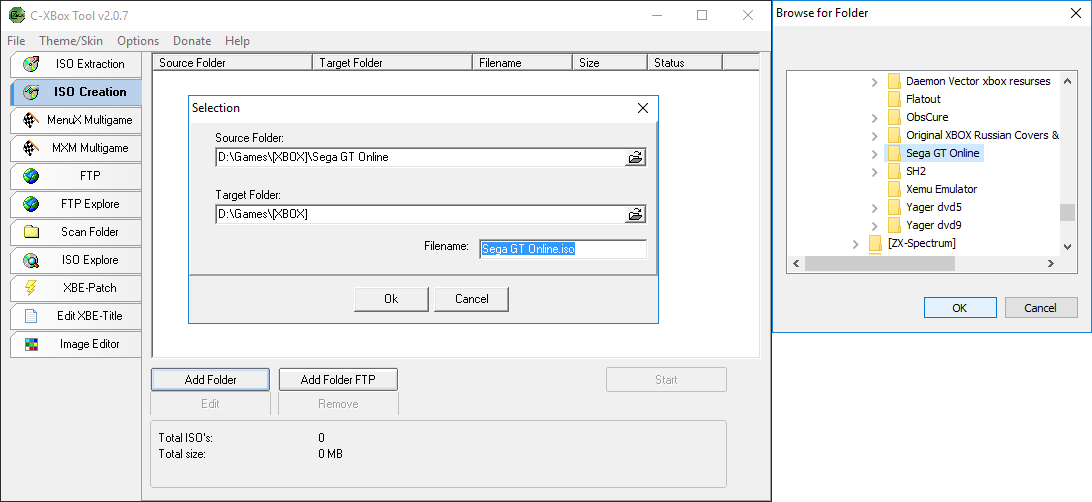1092x502 pixels.
Task: Cancel the Browse for Folder dialog
Action: click(x=1040, y=308)
